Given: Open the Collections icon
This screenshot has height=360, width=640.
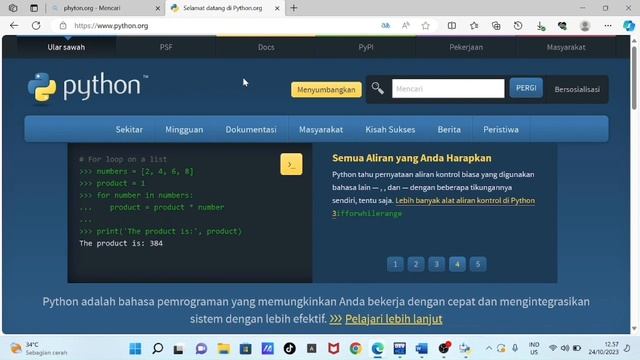Looking at the screenshot, I should 496,26.
